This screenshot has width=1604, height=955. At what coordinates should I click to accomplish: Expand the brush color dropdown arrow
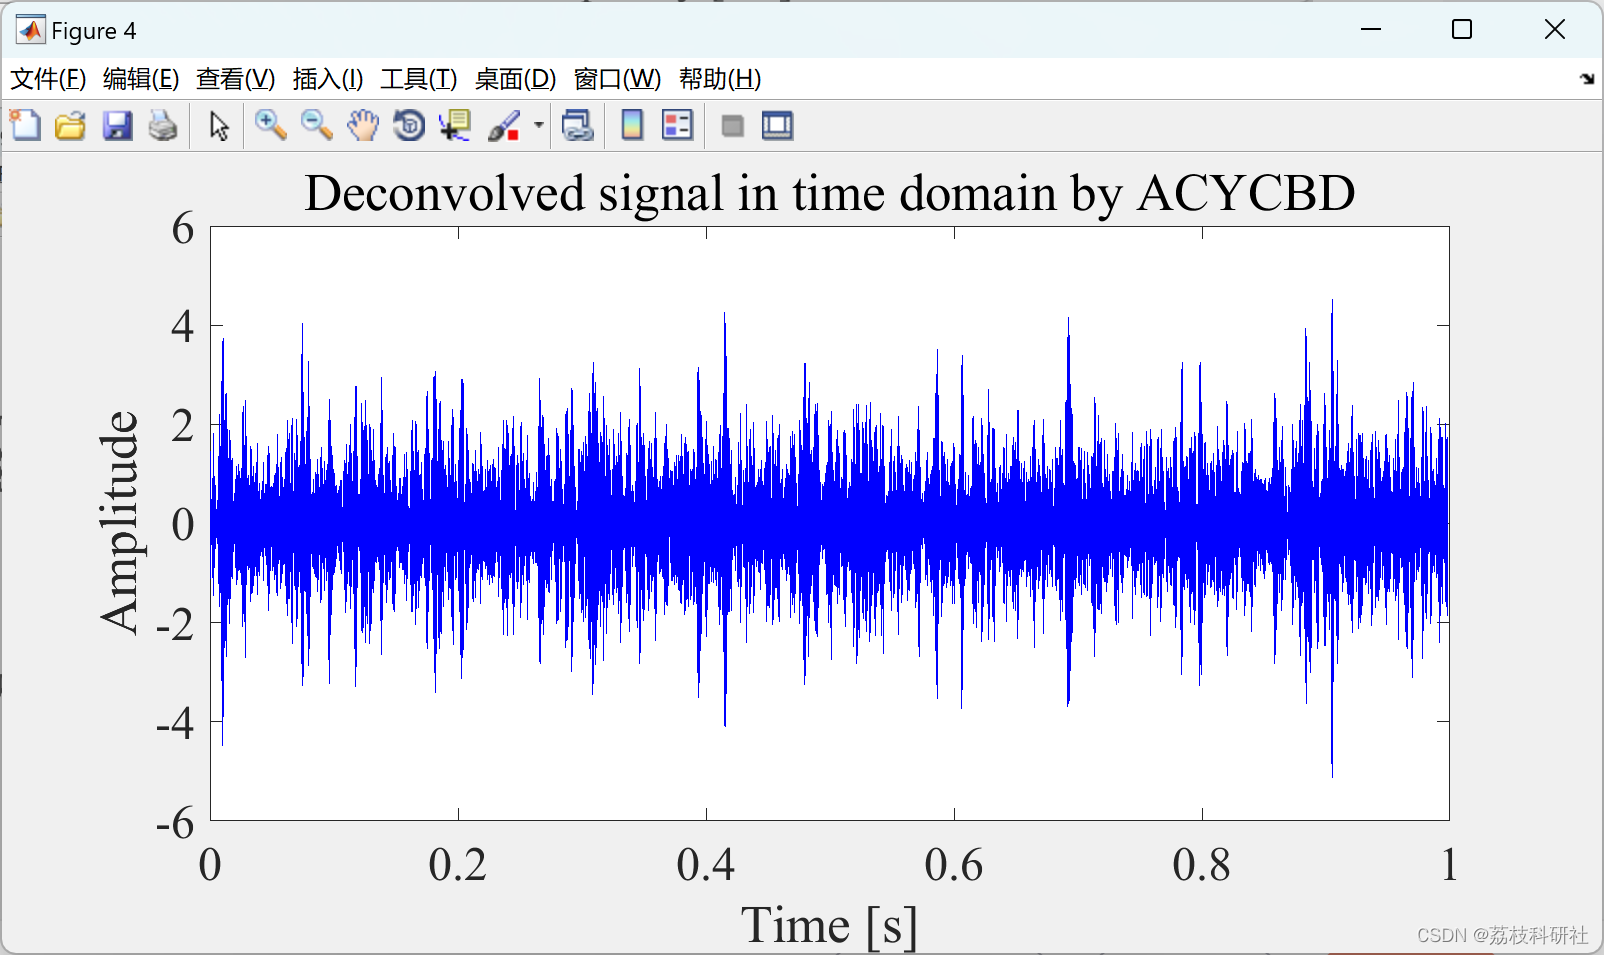538,126
